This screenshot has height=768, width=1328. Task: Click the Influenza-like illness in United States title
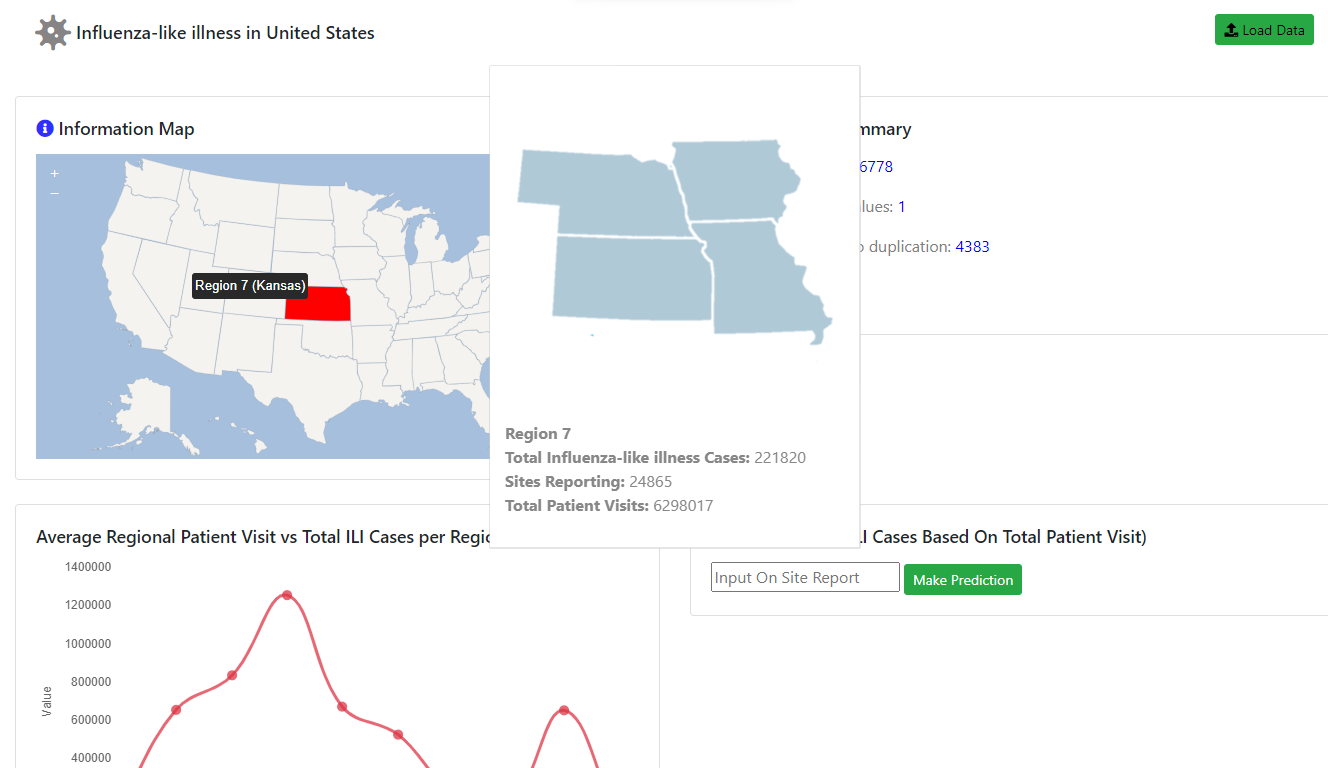pos(225,33)
